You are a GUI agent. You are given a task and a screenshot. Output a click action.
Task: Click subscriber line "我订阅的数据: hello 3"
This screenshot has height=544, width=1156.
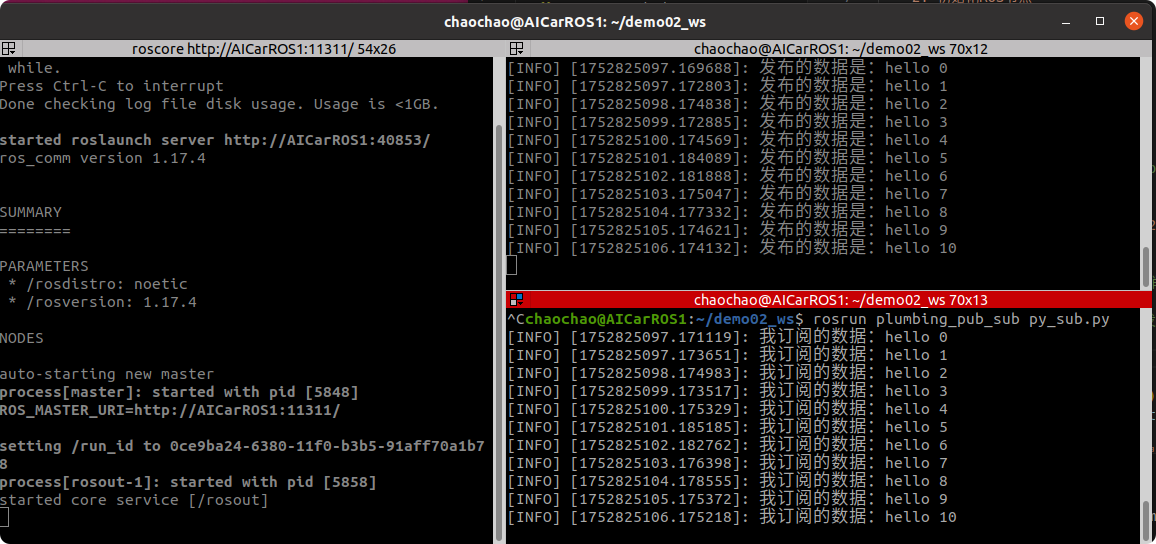click(728, 391)
